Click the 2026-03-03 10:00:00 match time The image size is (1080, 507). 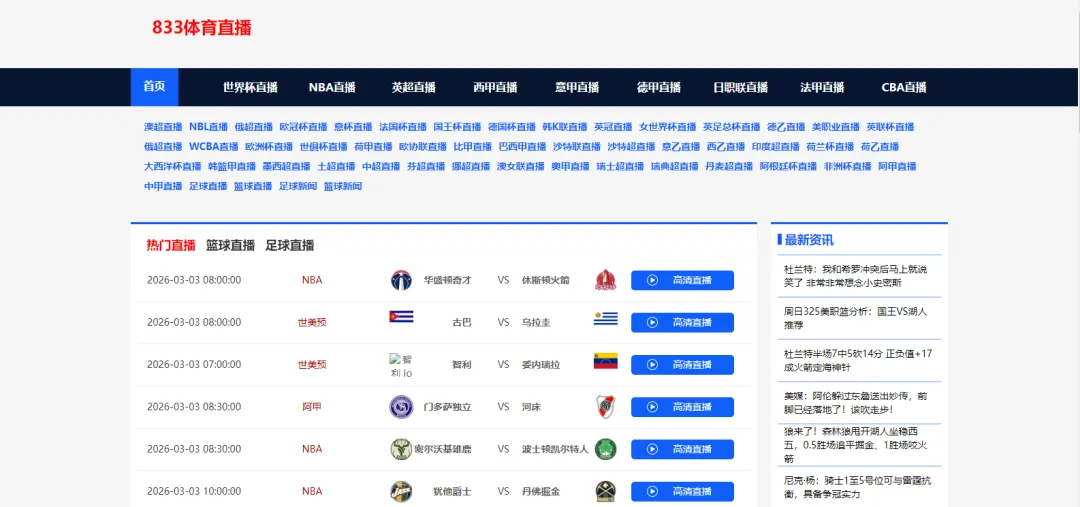(x=194, y=491)
